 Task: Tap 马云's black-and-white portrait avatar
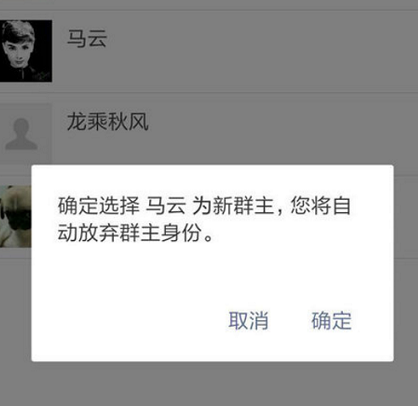click(x=26, y=51)
